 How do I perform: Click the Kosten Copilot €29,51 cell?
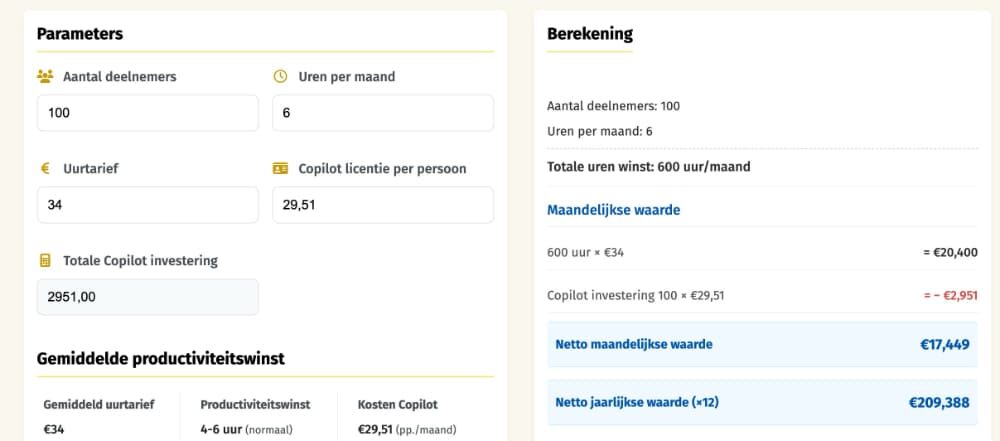point(416,417)
